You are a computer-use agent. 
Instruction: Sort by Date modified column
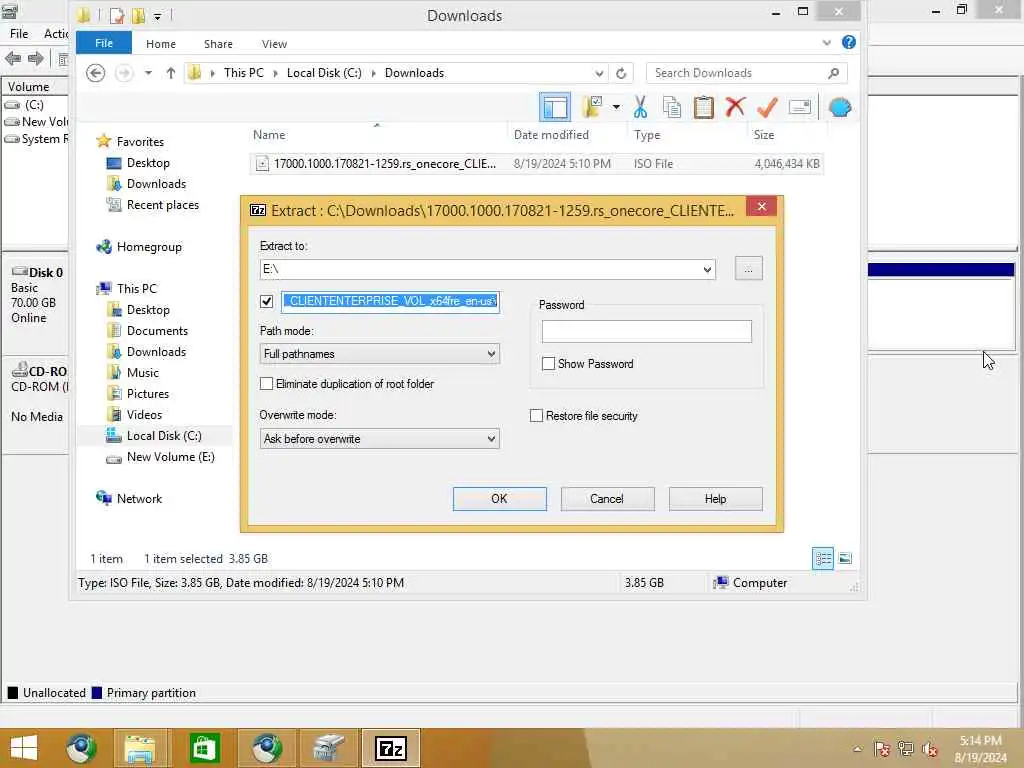point(551,135)
